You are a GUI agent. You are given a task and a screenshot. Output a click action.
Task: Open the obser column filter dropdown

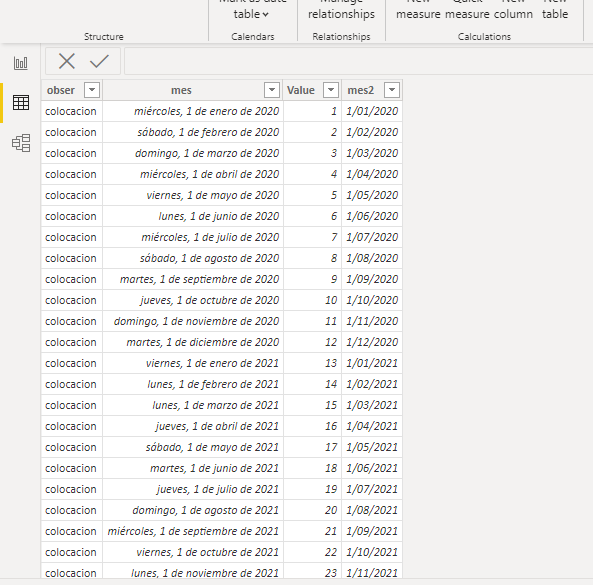pos(92,90)
